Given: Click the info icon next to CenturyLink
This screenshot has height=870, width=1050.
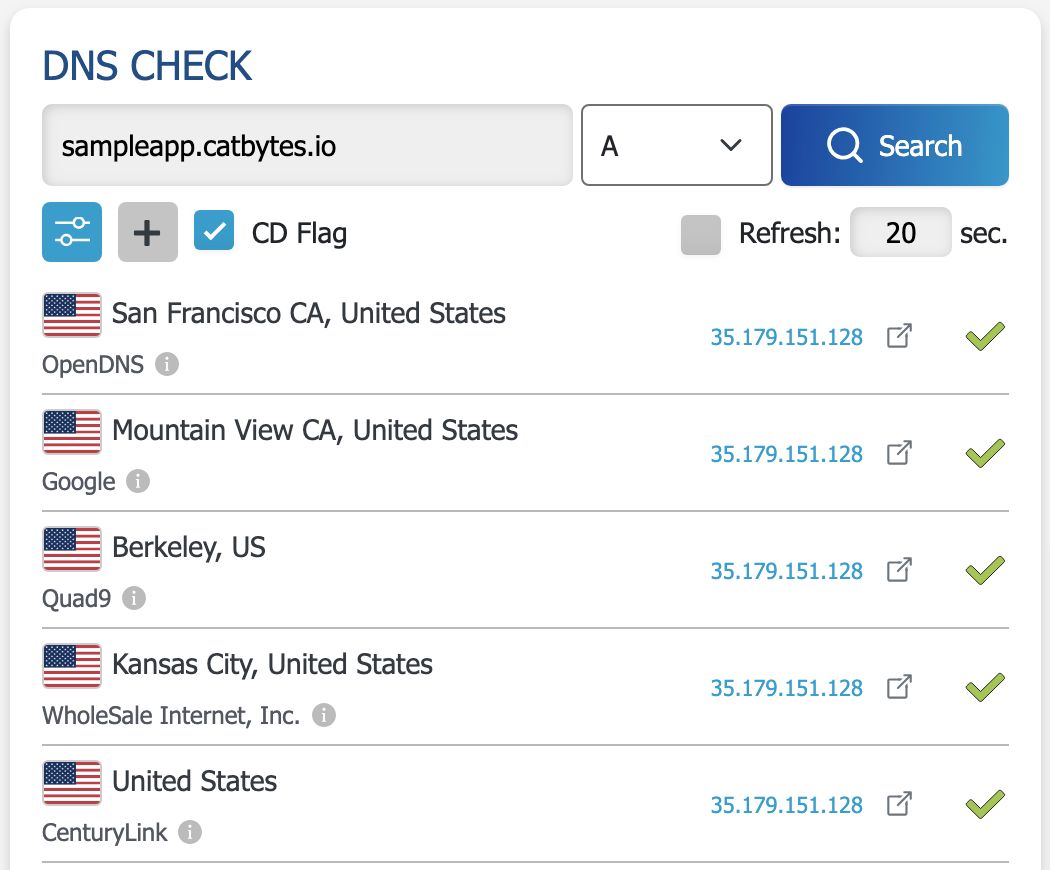Looking at the screenshot, I should click(x=191, y=833).
